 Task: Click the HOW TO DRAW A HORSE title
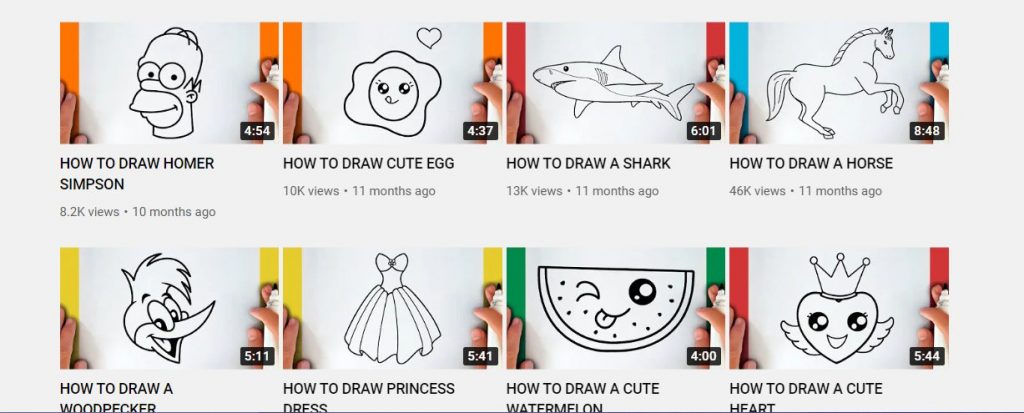[x=811, y=163]
